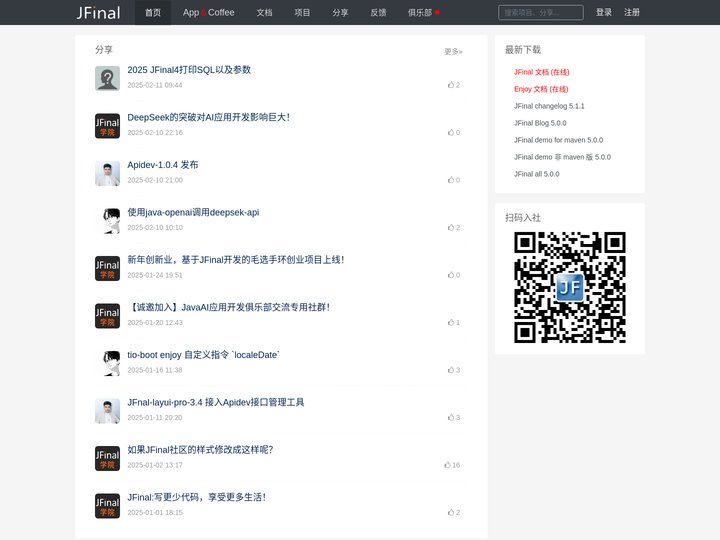Screen dimensions: 720x540
Task: Open post tio-boot enjoy 自定义指令 localeDate
Action: (203, 355)
